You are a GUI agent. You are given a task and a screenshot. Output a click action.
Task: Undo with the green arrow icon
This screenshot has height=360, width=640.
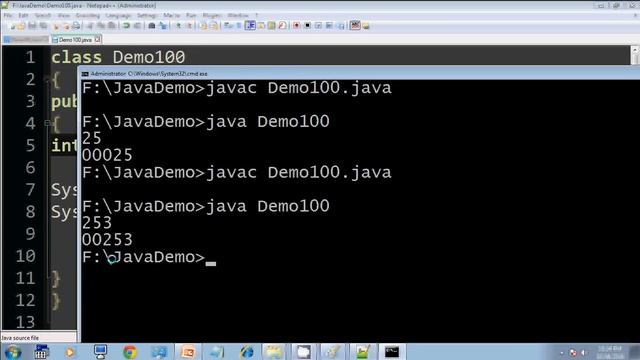tap(126, 26)
